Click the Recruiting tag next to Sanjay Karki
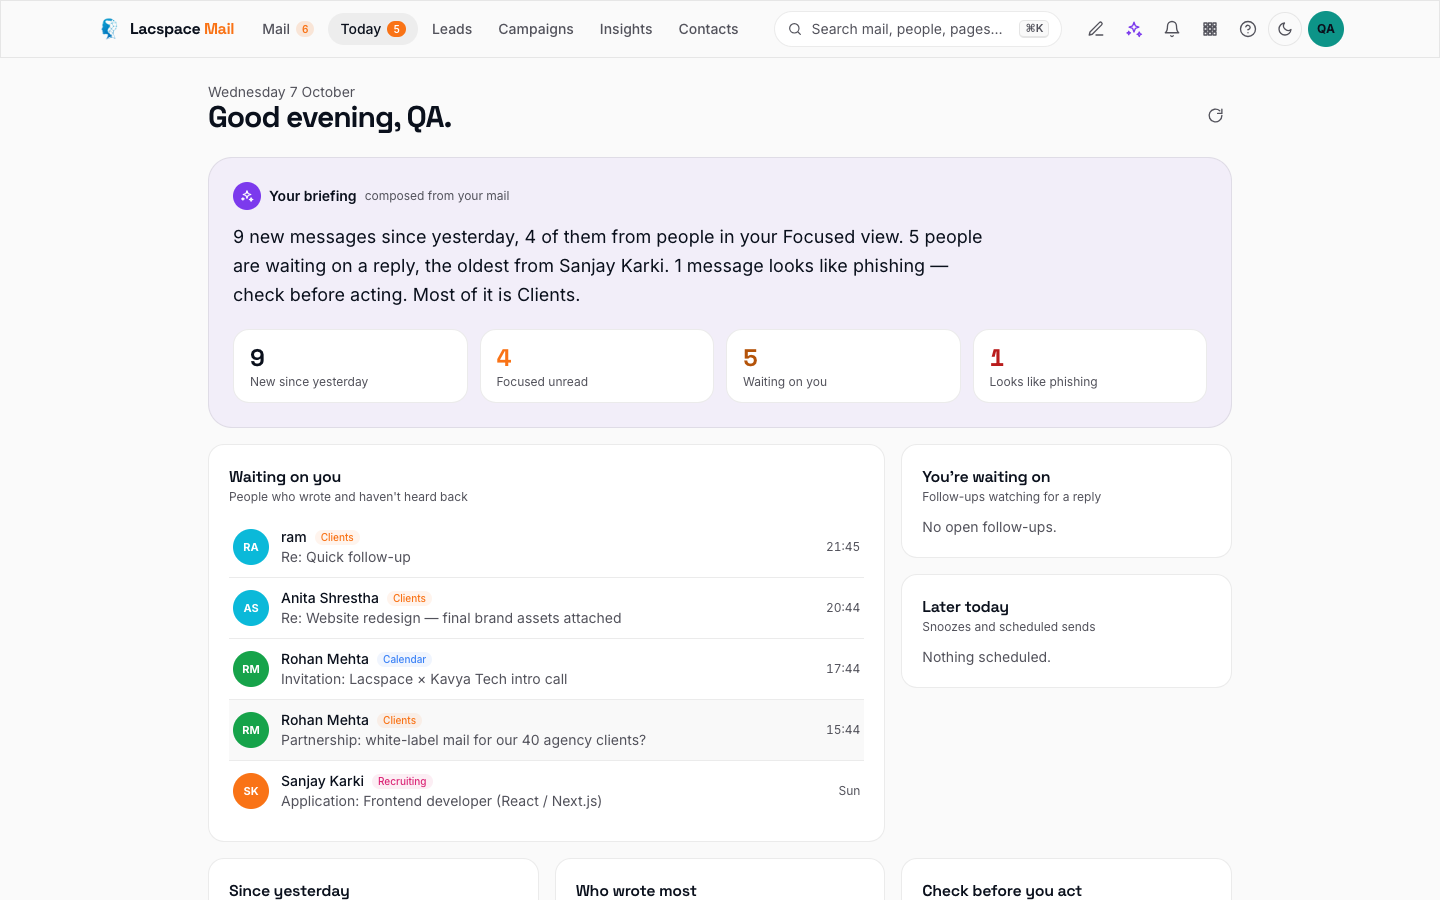1440x900 pixels. coord(402,782)
